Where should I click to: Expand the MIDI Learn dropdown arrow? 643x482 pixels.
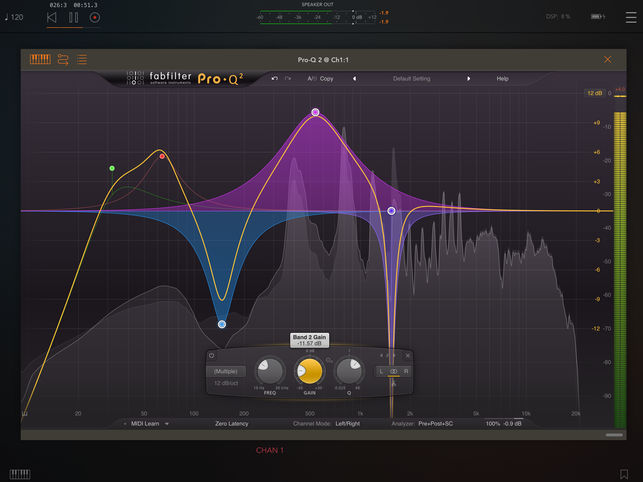[167, 423]
